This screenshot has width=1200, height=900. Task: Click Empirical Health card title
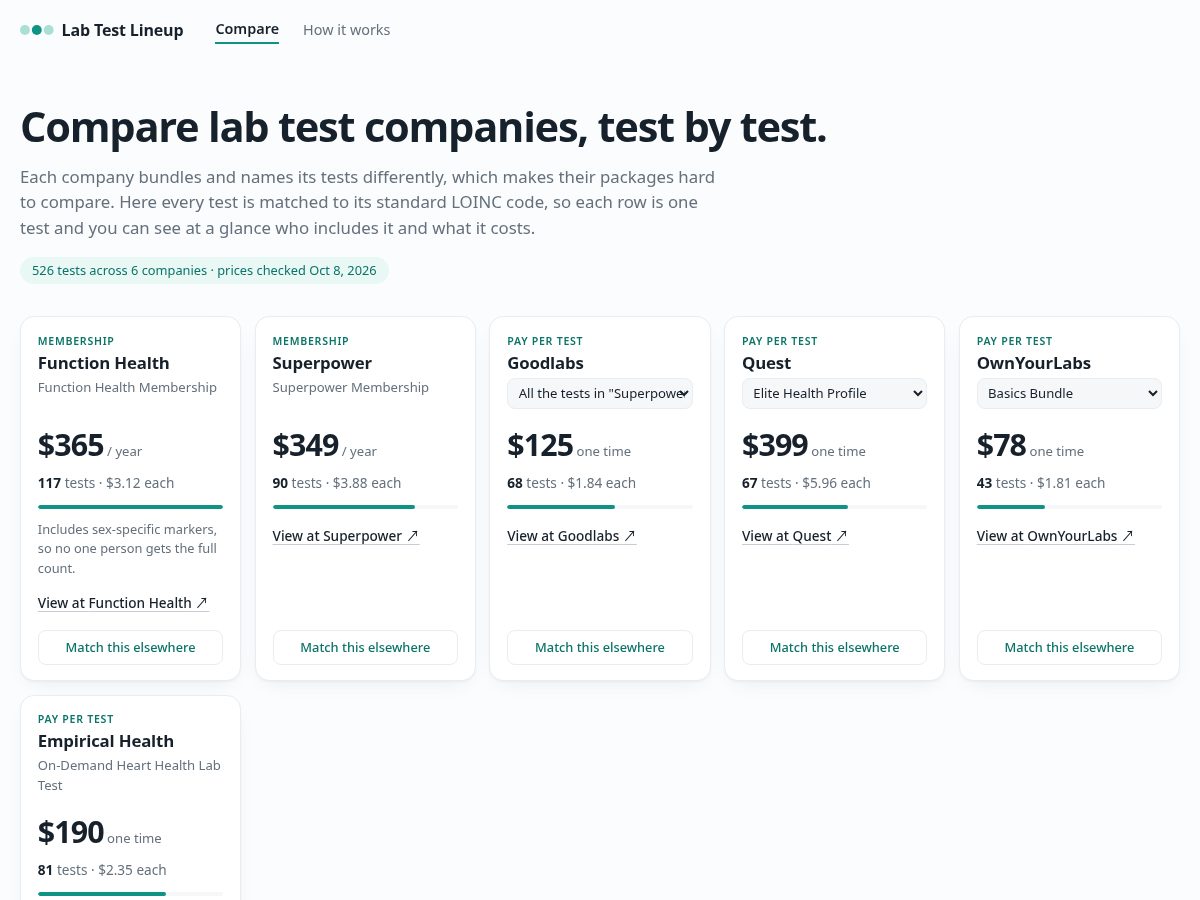point(106,741)
